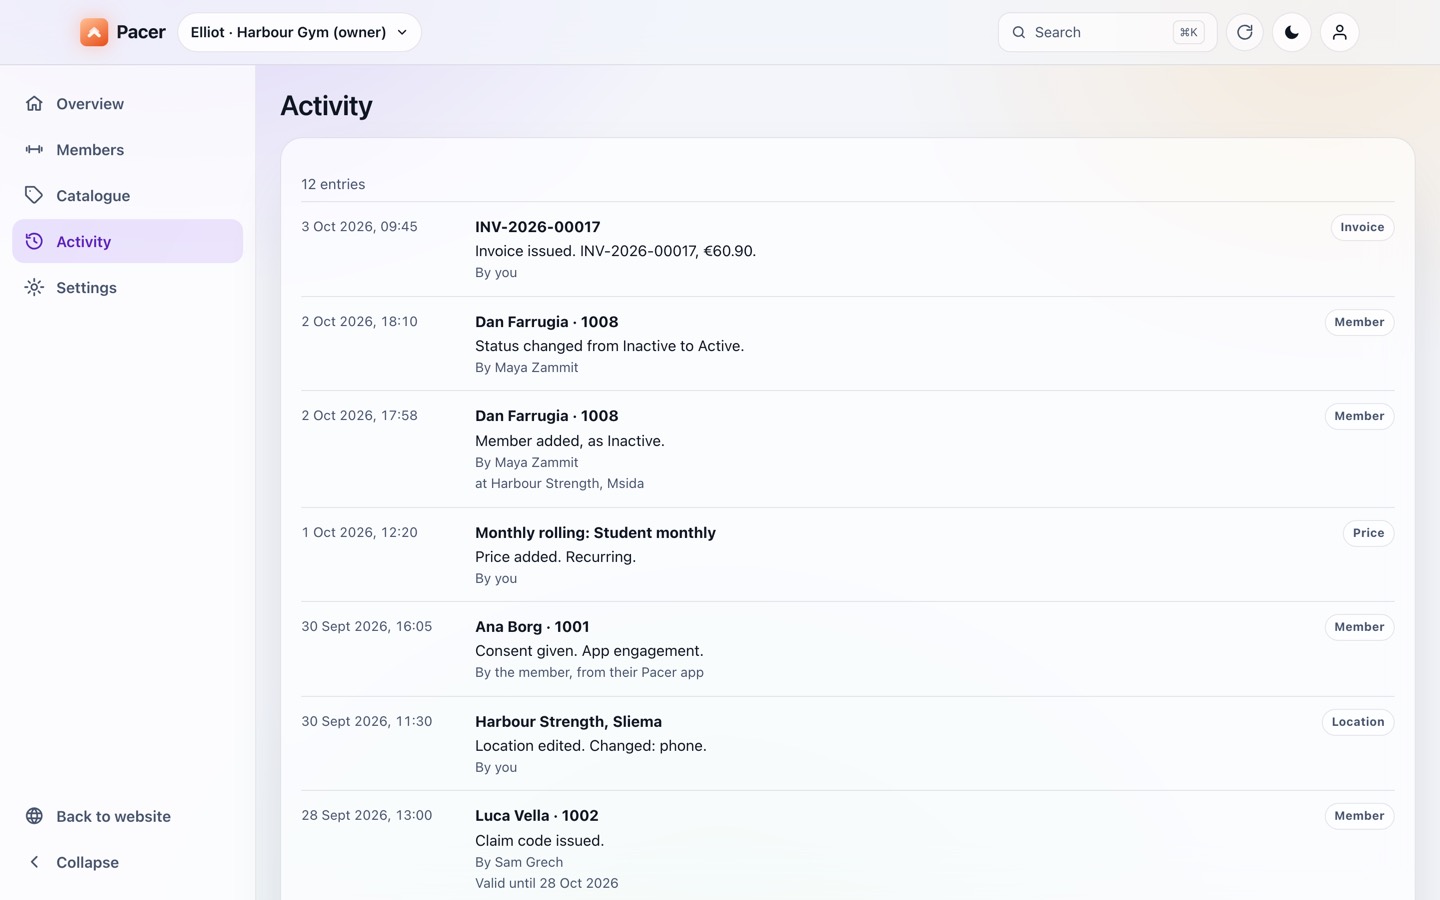Click the ⌘K shortcut badge
Screen dimensions: 1440x900
(x=1188, y=32)
